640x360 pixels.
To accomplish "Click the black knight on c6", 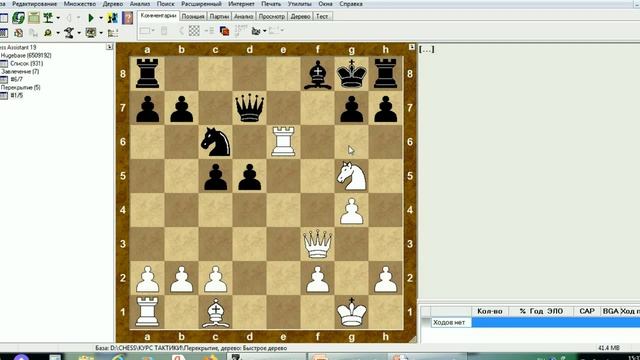I will pos(216,142).
